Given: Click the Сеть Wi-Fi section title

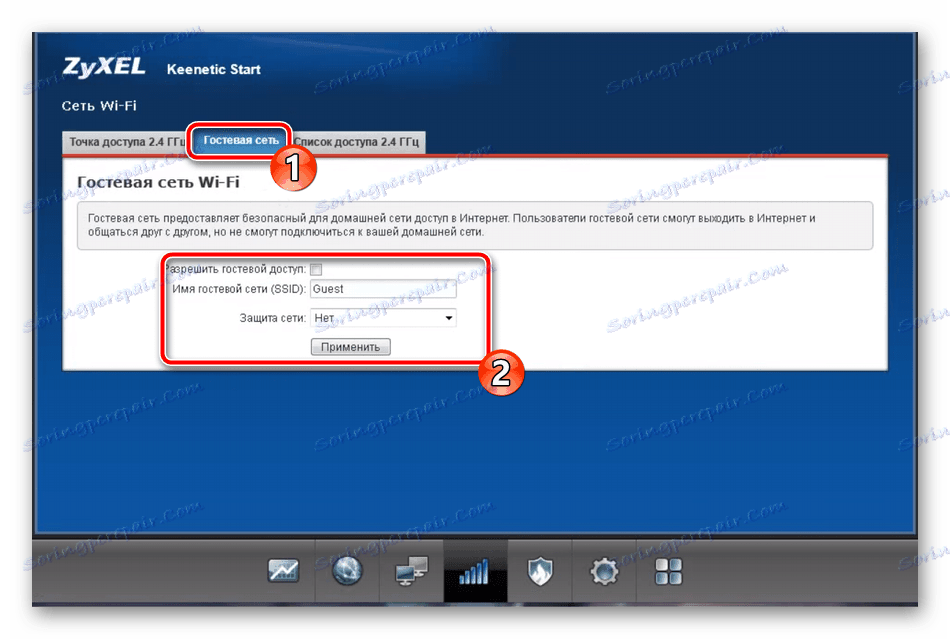Looking at the screenshot, I should point(99,105).
